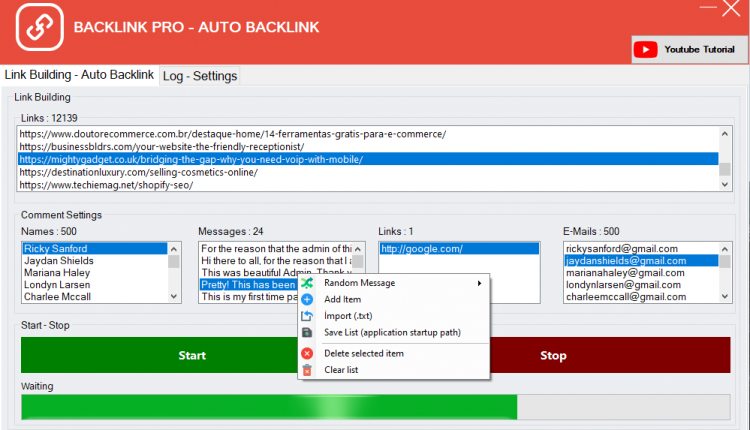Choose Add Item from the context menu
750x430 pixels.
click(x=394, y=299)
